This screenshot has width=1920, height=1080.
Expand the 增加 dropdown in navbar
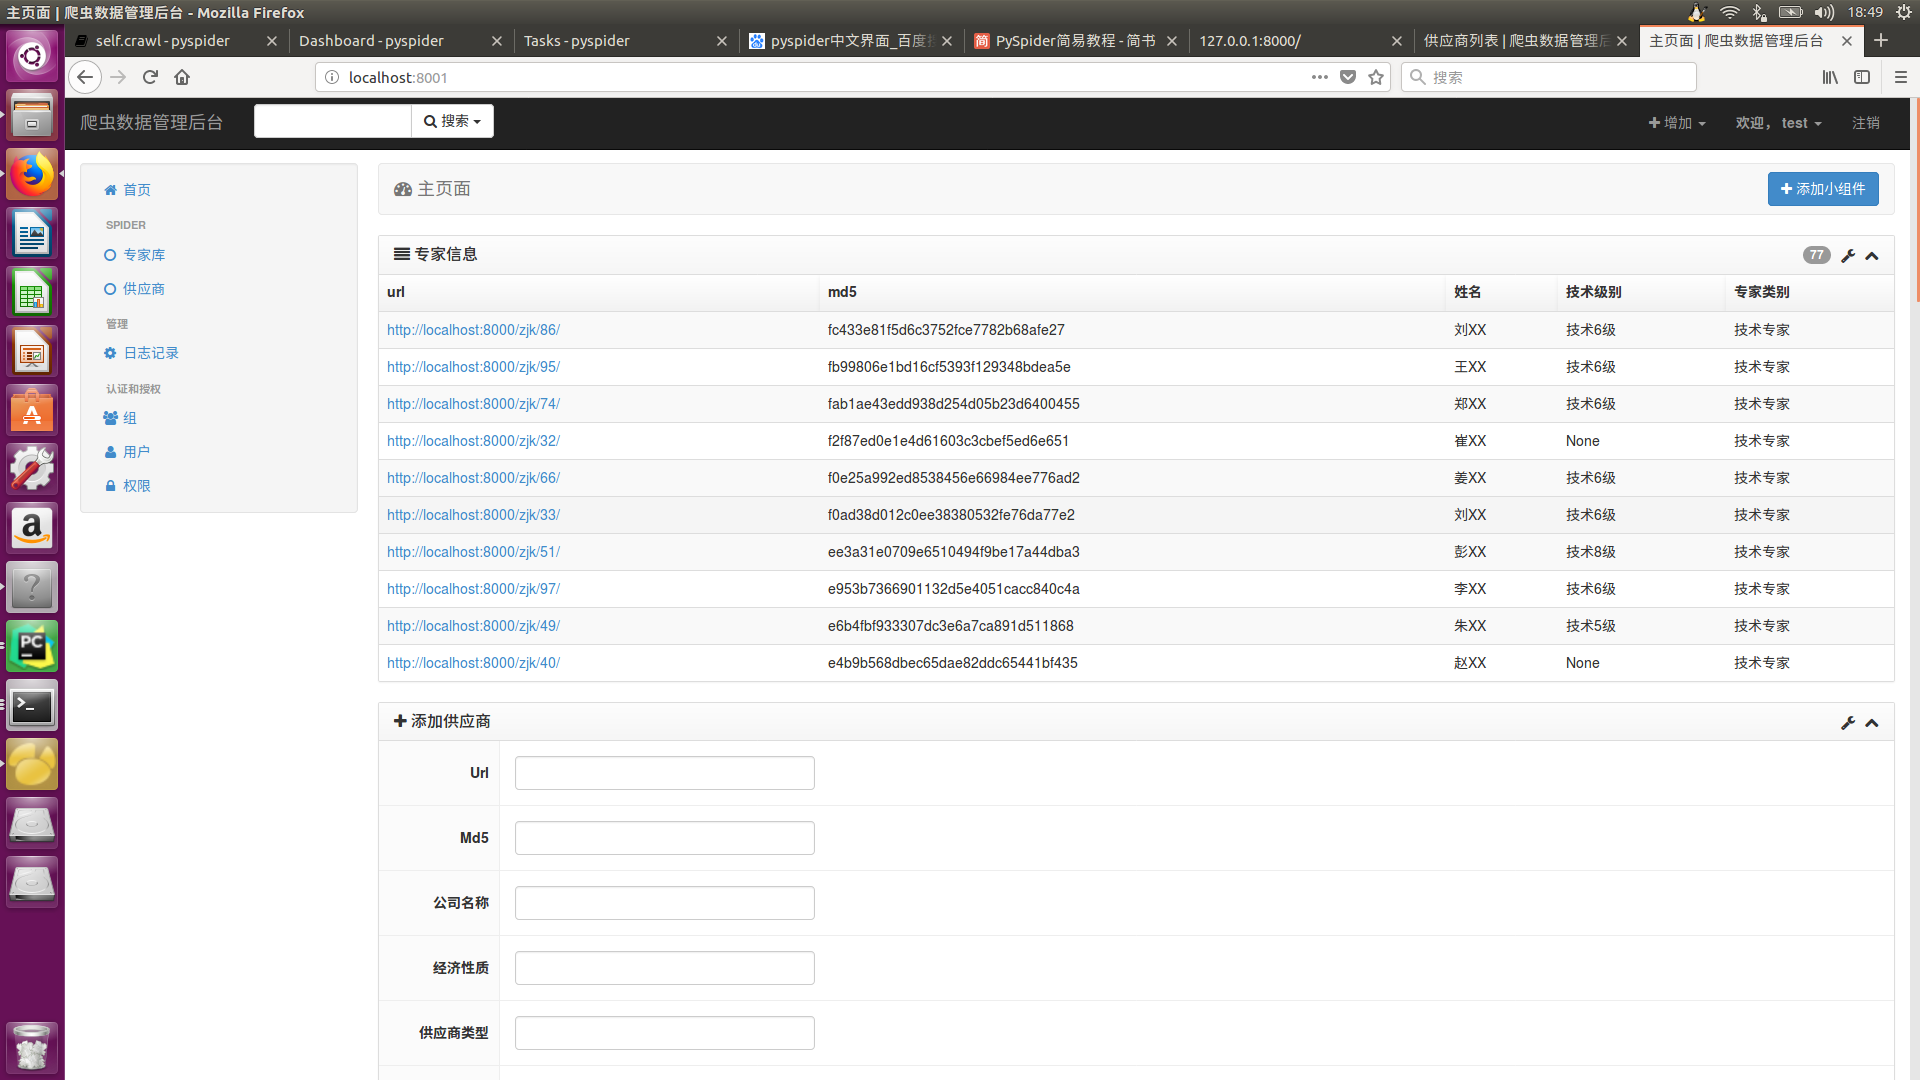tap(1677, 123)
